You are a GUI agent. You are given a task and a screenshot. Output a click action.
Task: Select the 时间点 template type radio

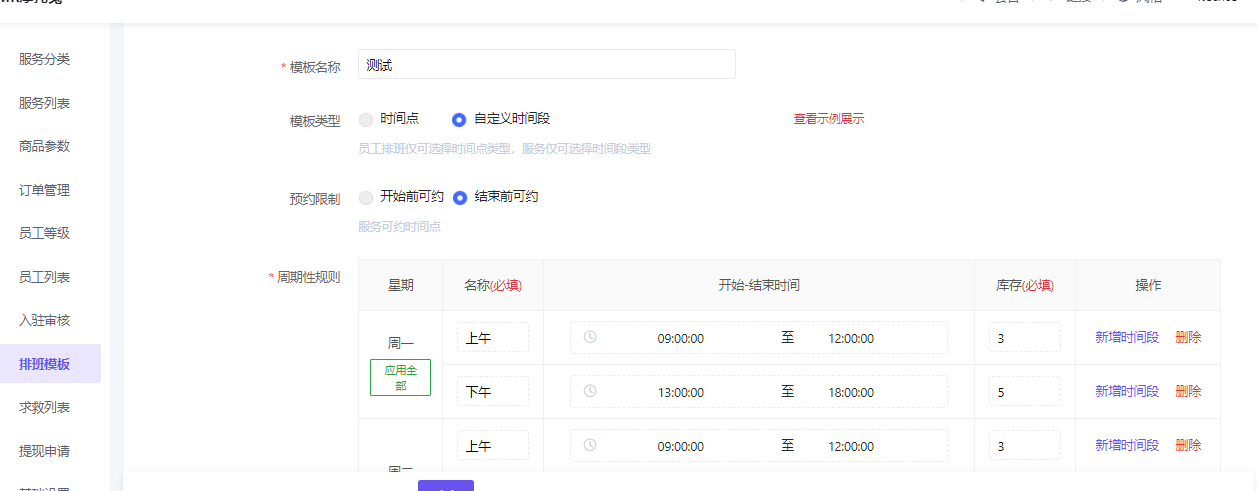point(366,119)
